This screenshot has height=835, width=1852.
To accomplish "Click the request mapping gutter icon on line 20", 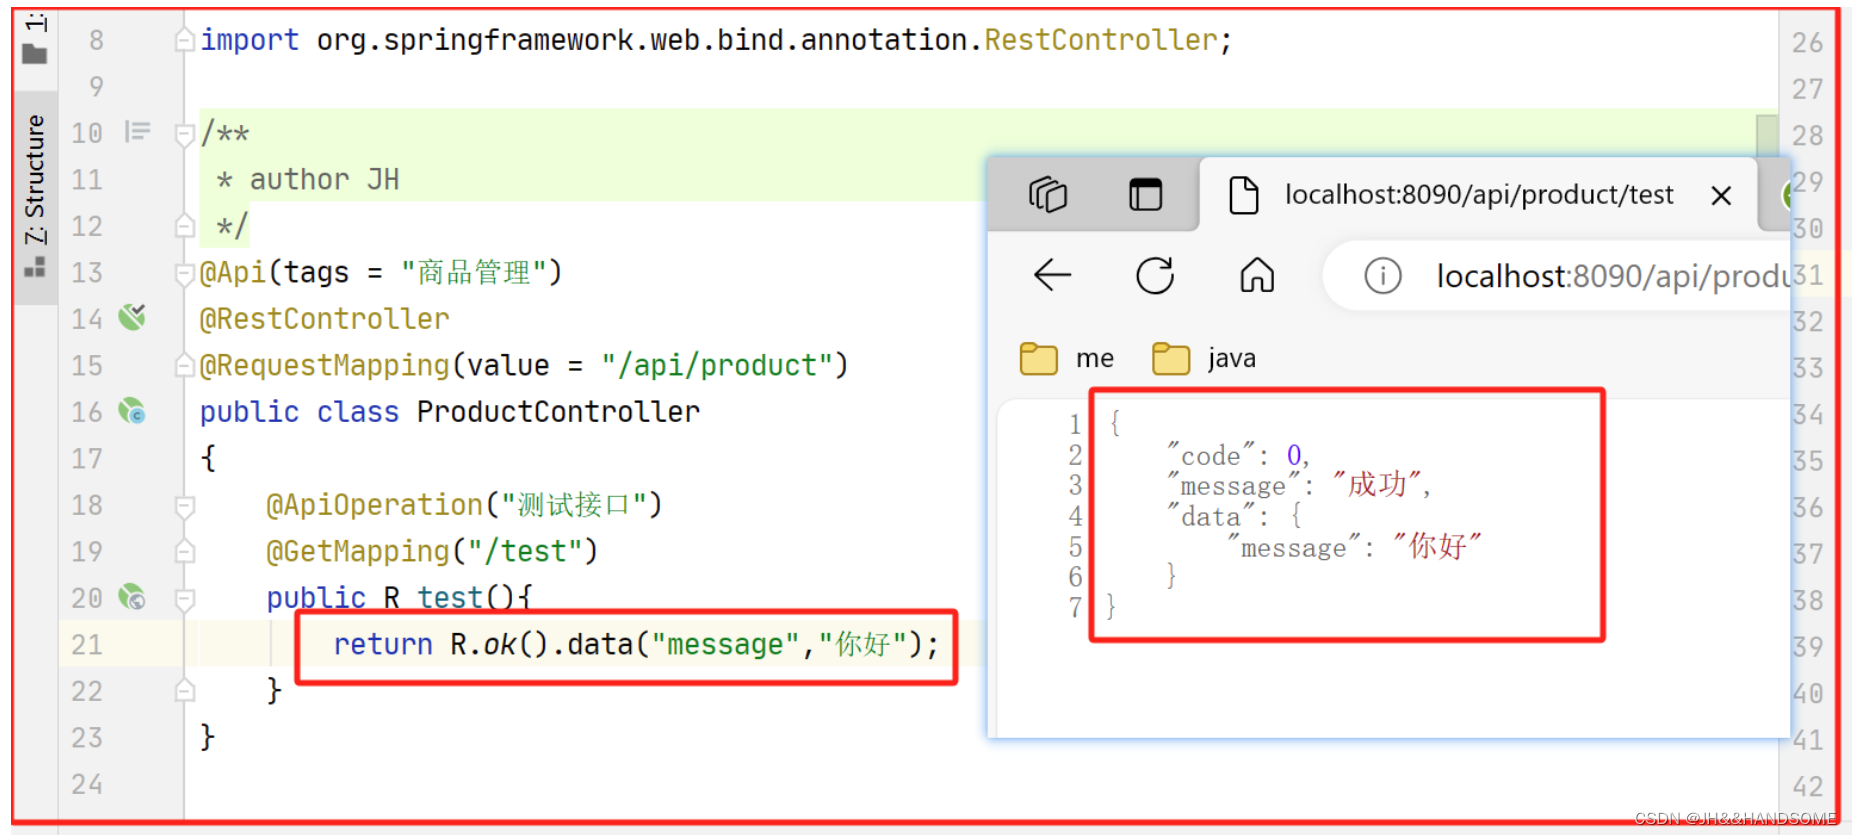I will point(132,597).
